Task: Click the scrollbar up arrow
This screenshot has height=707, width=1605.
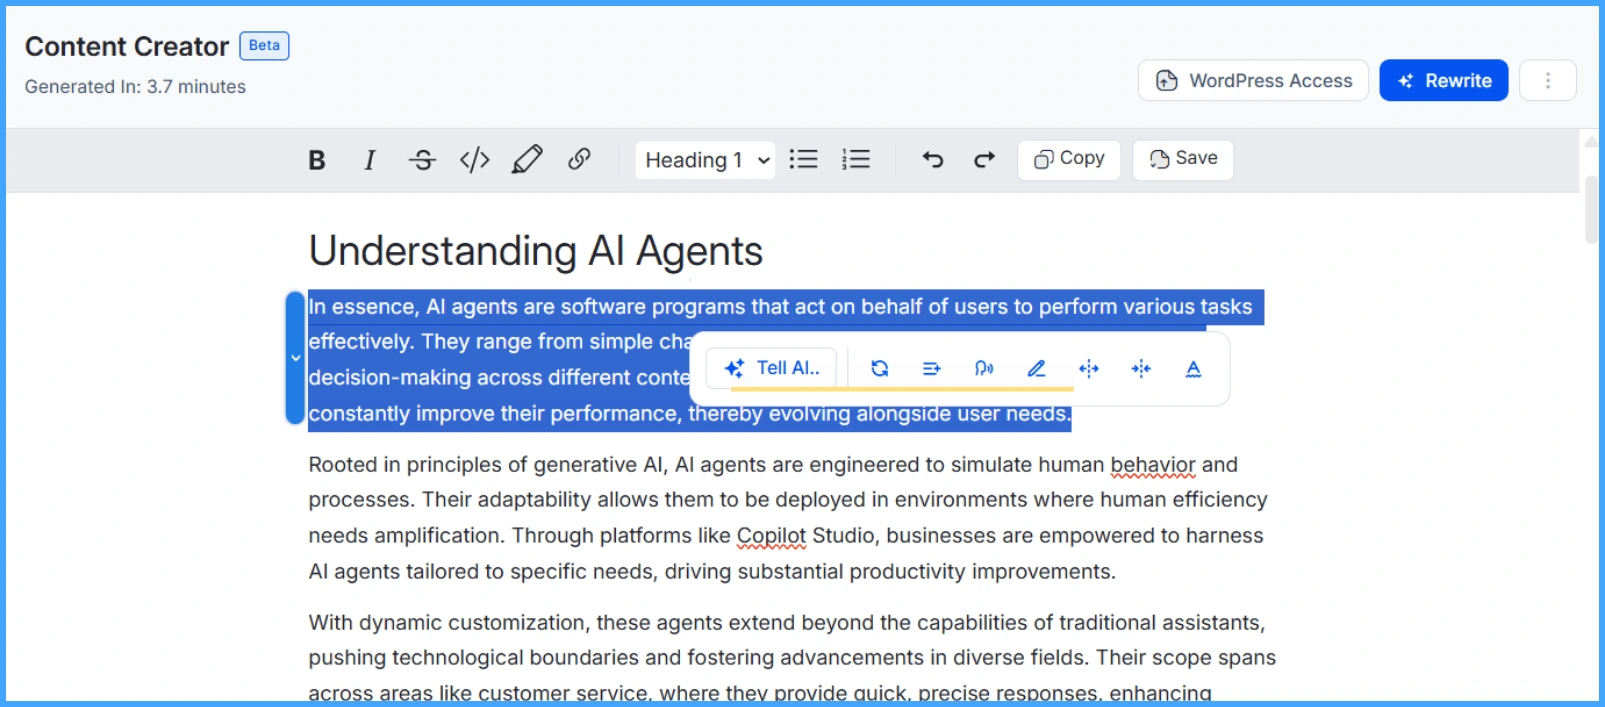Action: (1591, 142)
